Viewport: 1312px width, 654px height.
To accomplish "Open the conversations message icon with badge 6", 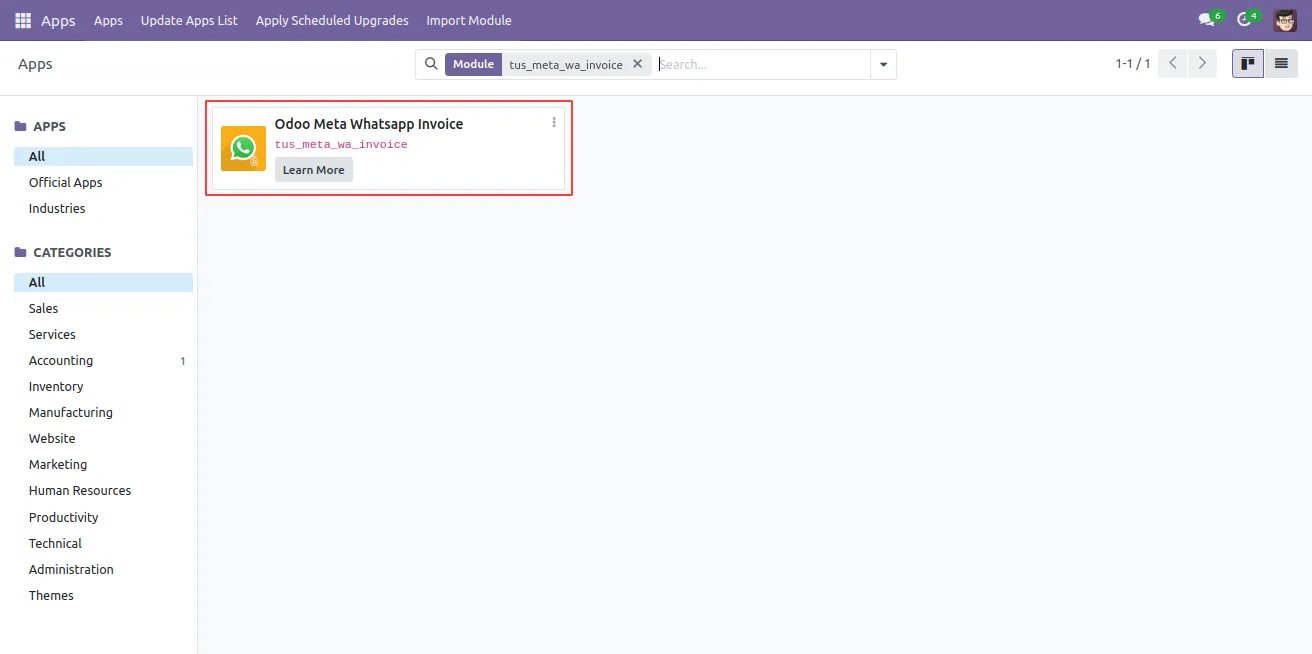I will click(x=1209, y=19).
